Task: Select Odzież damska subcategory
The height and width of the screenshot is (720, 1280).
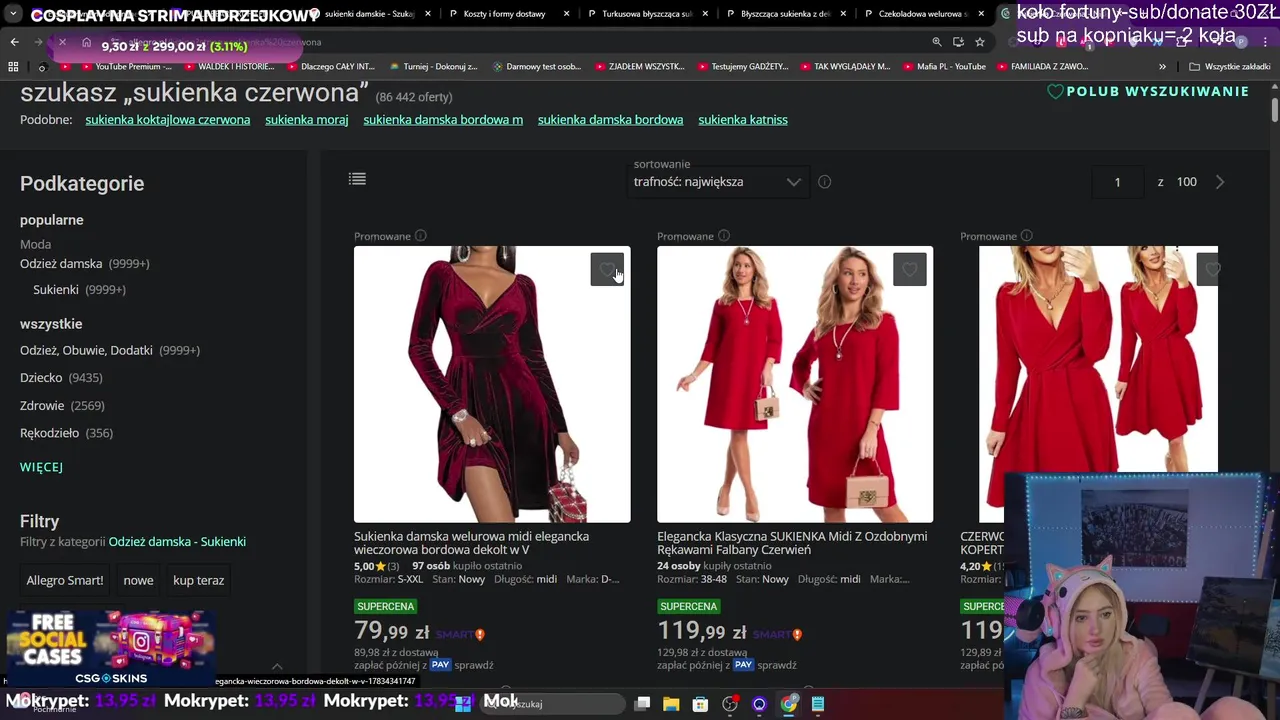Action: coord(61,264)
